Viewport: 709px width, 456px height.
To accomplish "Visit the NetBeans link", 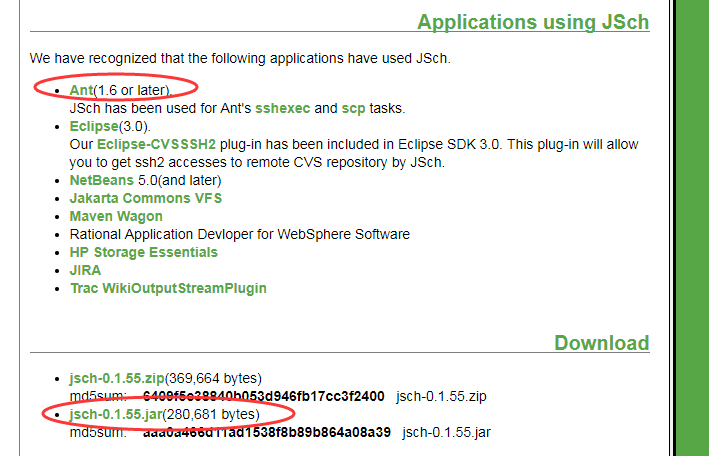I will 102,180.
